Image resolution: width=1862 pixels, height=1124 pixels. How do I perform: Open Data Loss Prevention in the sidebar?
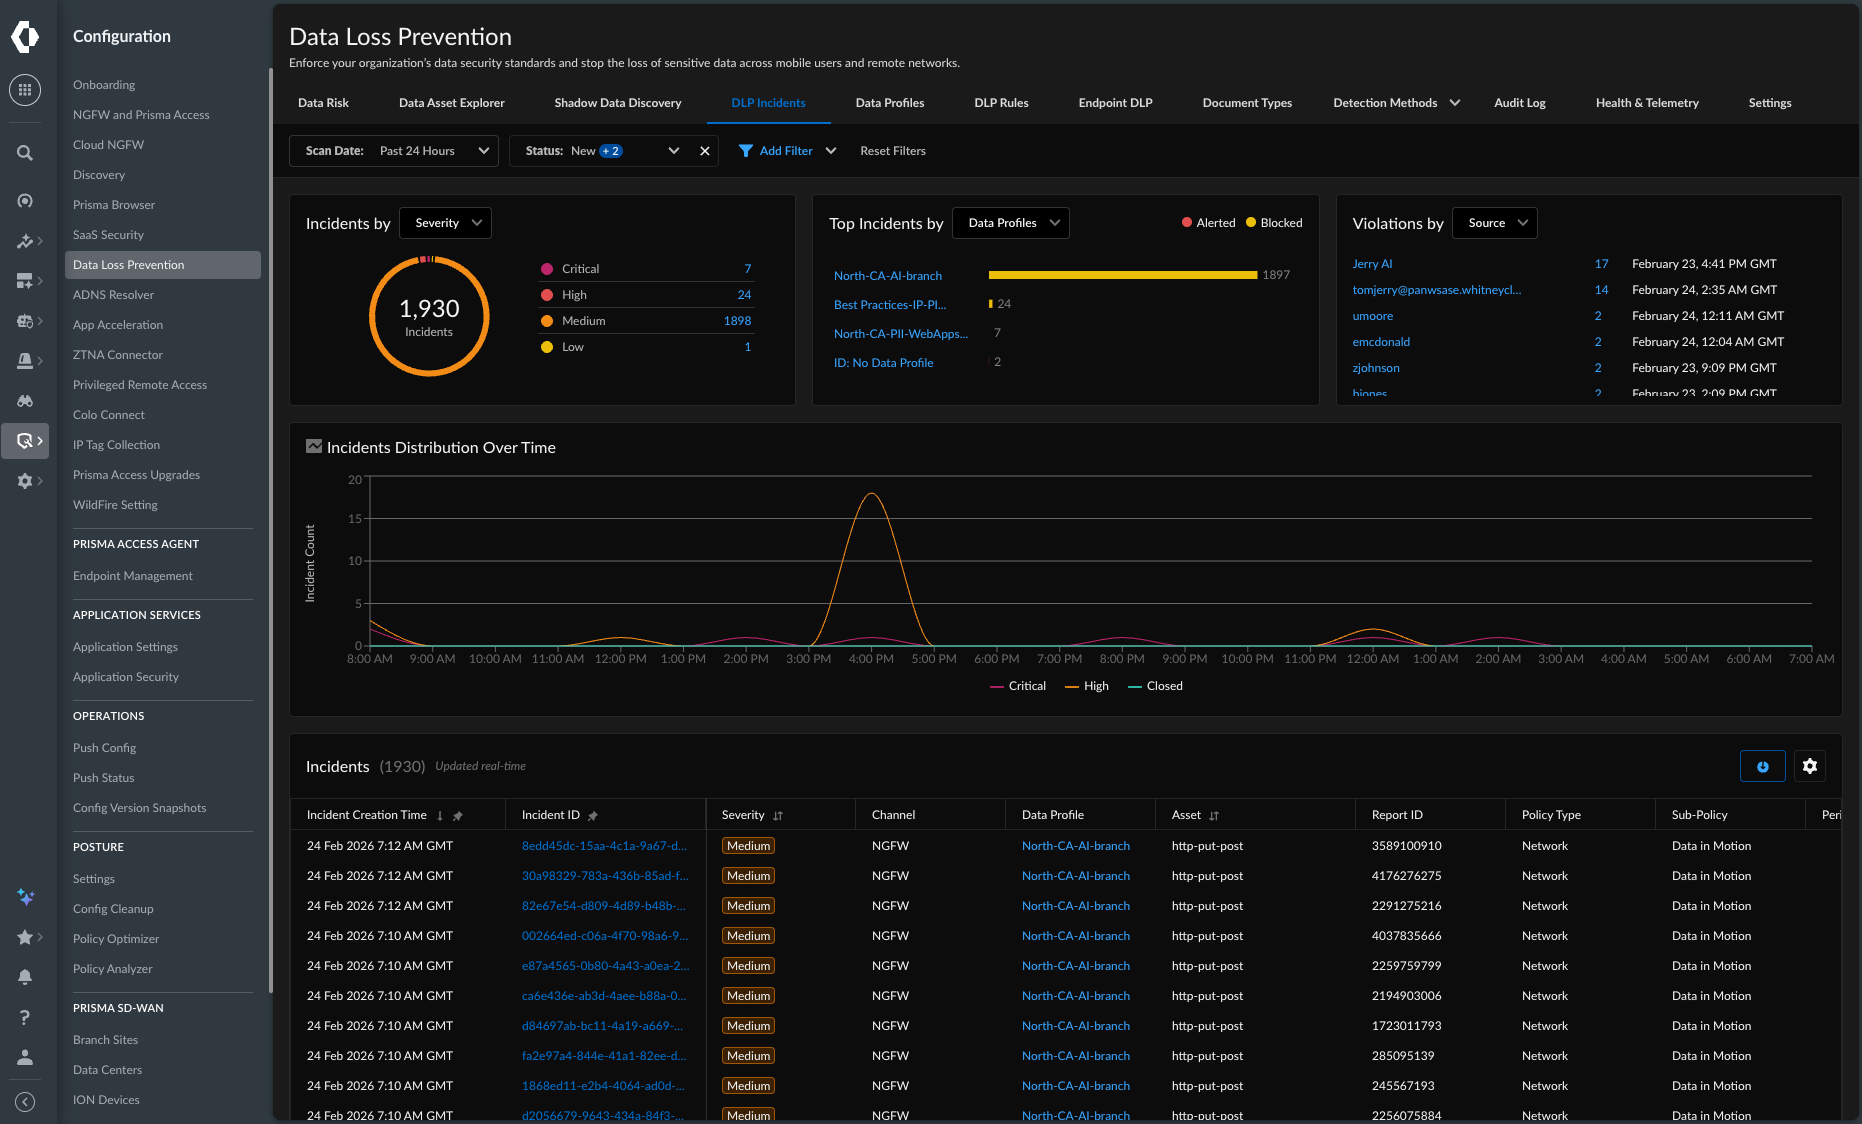click(163, 265)
